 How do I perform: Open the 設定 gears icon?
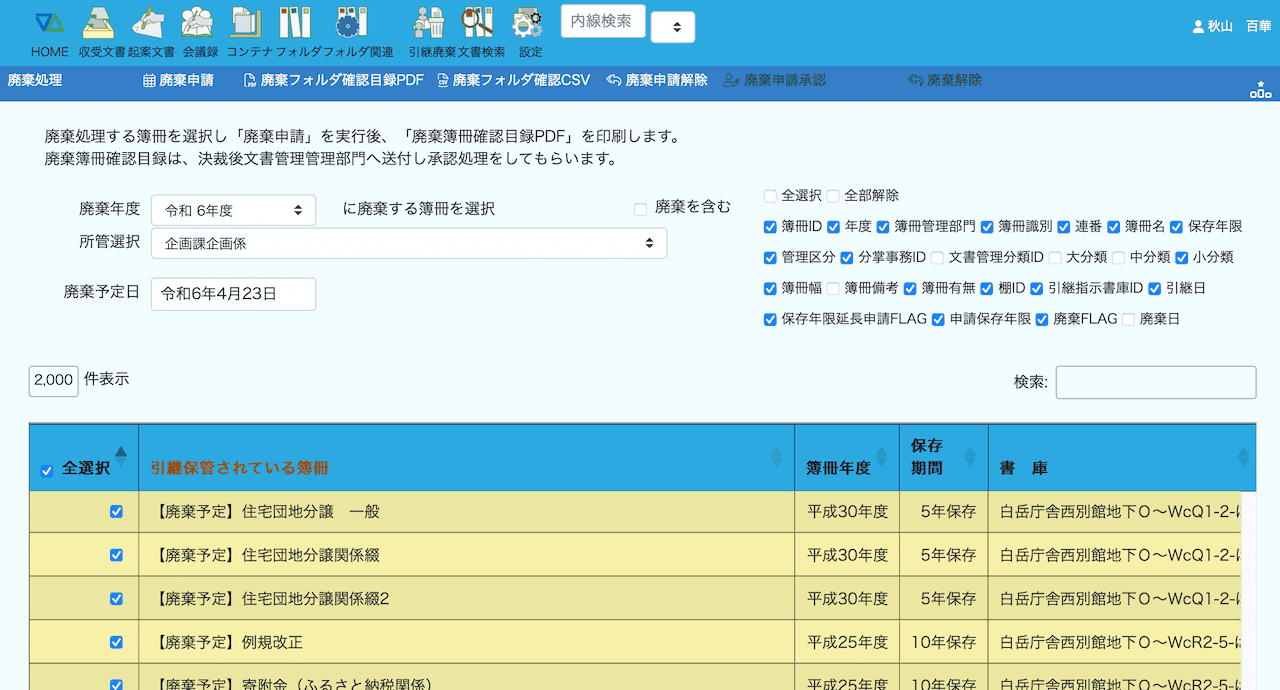coord(528,24)
